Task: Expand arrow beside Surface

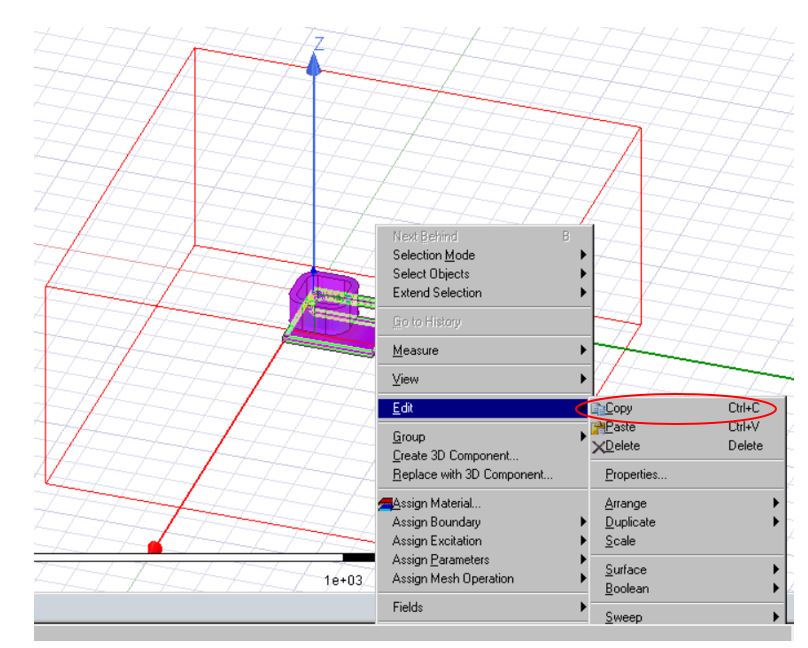Action: click(x=776, y=570)
